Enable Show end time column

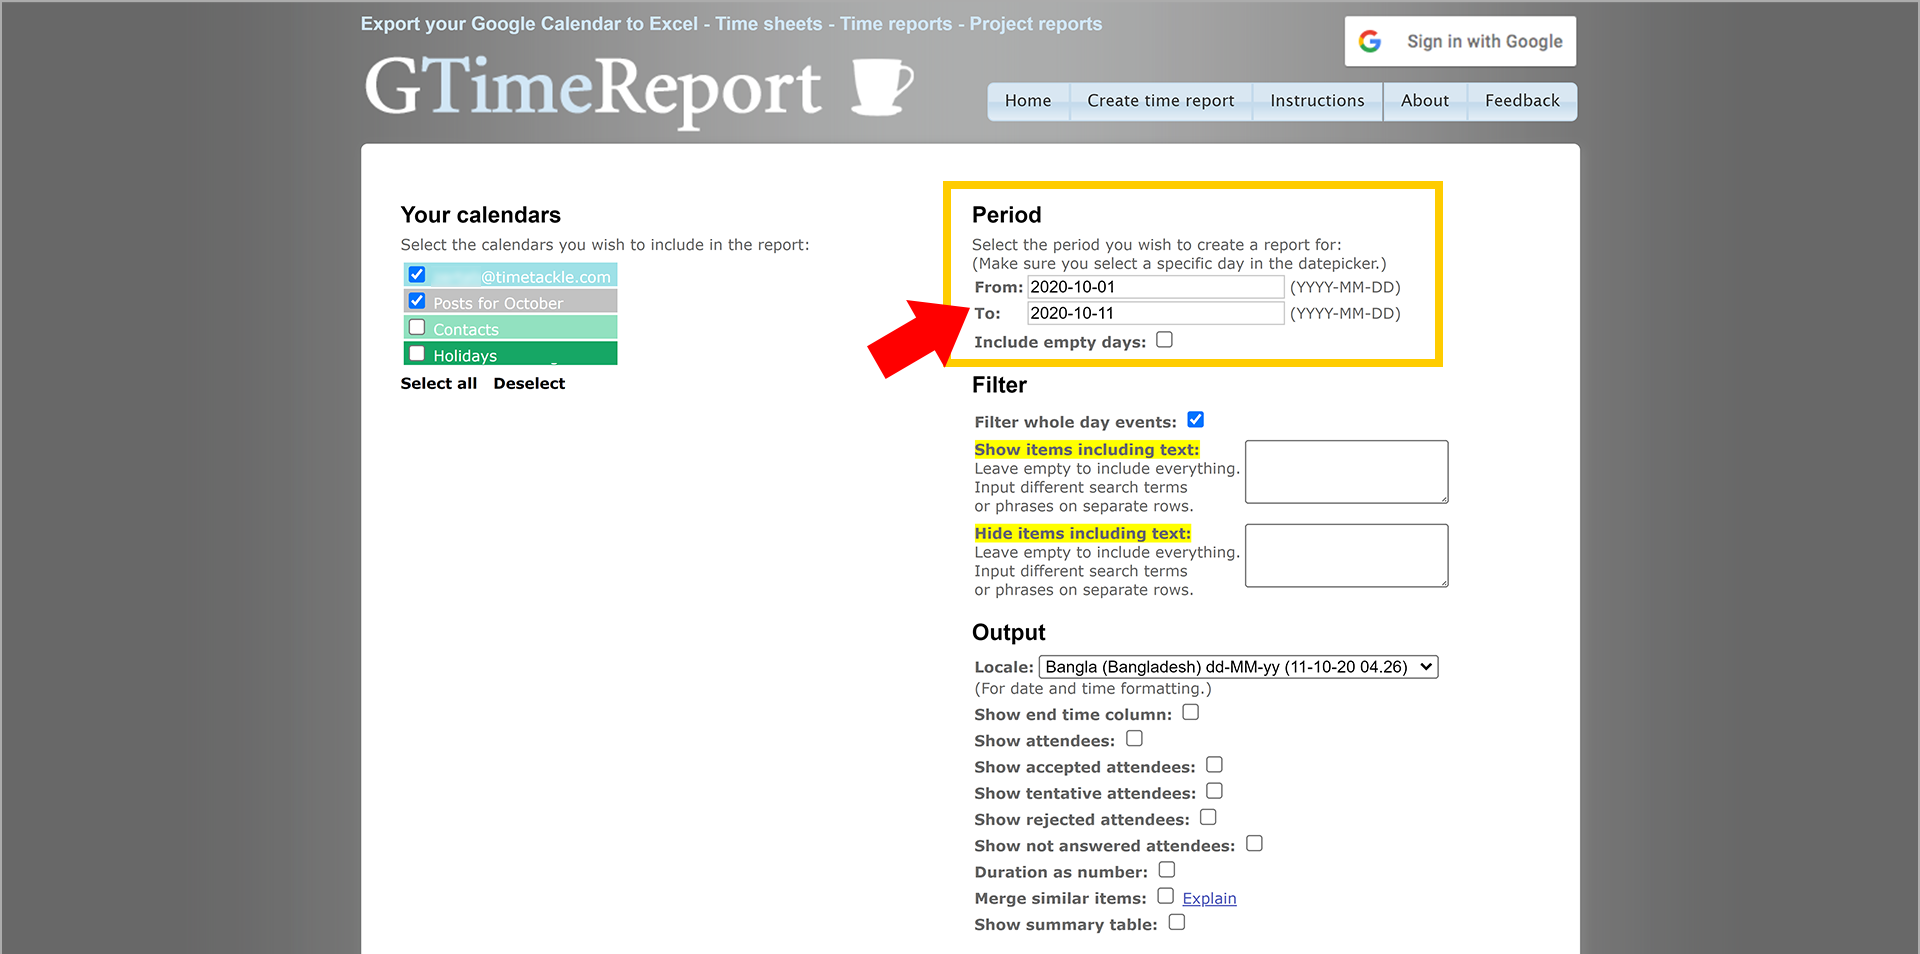pos(1190,712)
